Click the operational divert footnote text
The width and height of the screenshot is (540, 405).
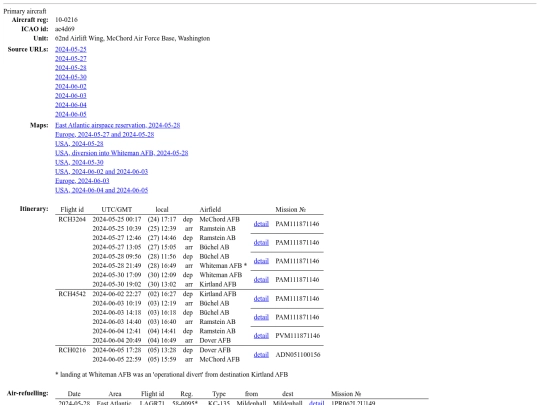172,374
